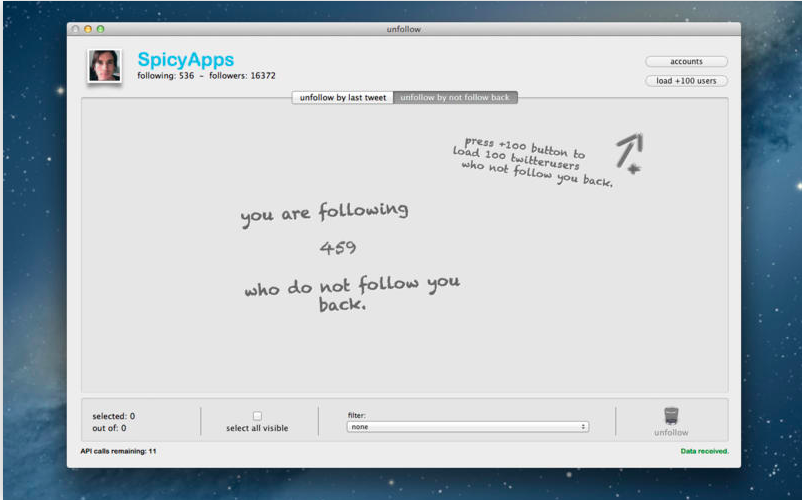Click the unfollow label under the trash icon
This screenshot has height=500, width=802.
point(671,433)
